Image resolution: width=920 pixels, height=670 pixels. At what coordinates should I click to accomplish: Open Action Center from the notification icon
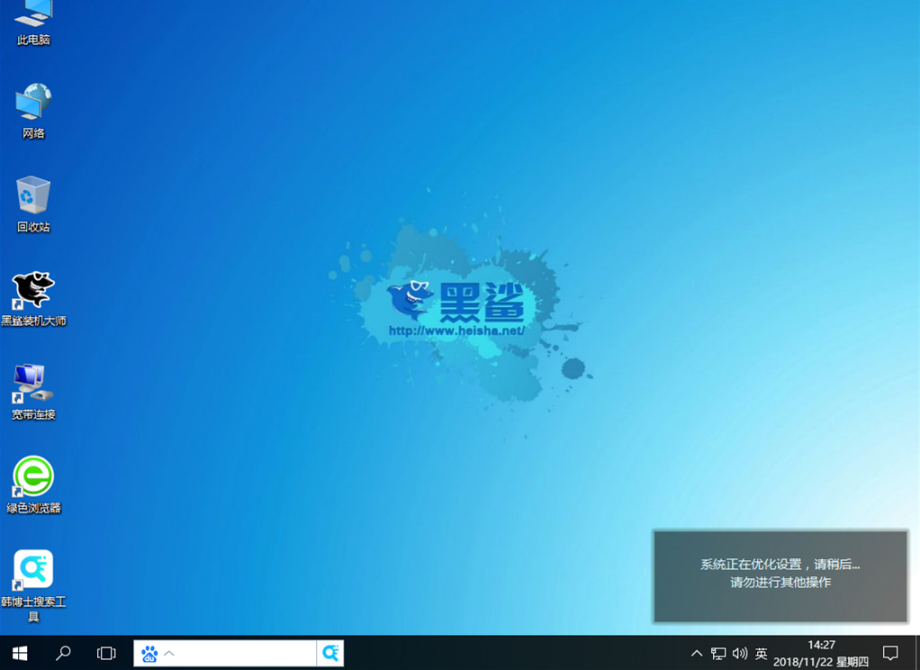[x=890, y=653]
